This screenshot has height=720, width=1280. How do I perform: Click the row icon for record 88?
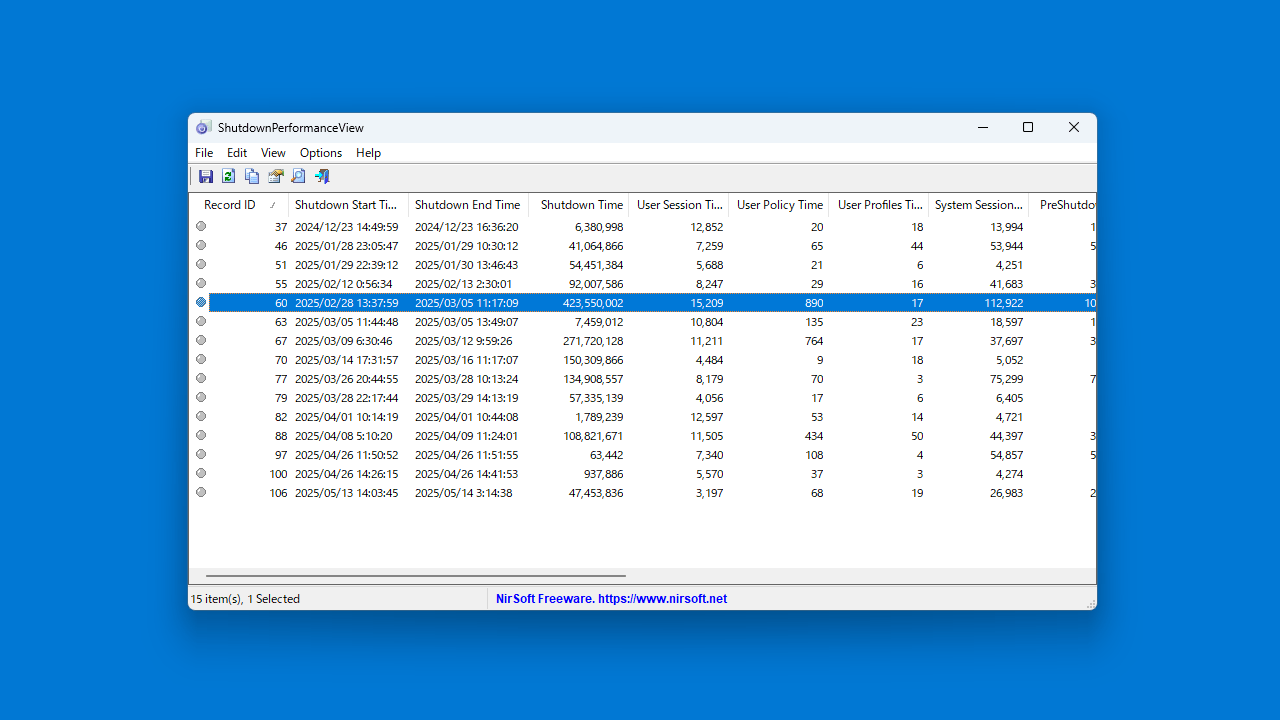[201, 435]
